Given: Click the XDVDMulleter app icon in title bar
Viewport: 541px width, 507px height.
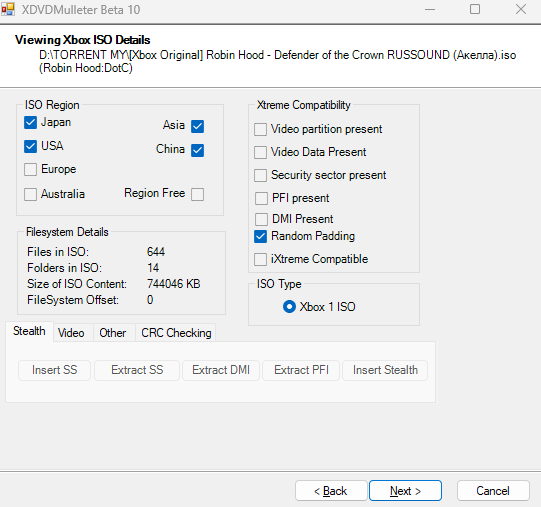Looking at the screenshot, I should 8,9.
